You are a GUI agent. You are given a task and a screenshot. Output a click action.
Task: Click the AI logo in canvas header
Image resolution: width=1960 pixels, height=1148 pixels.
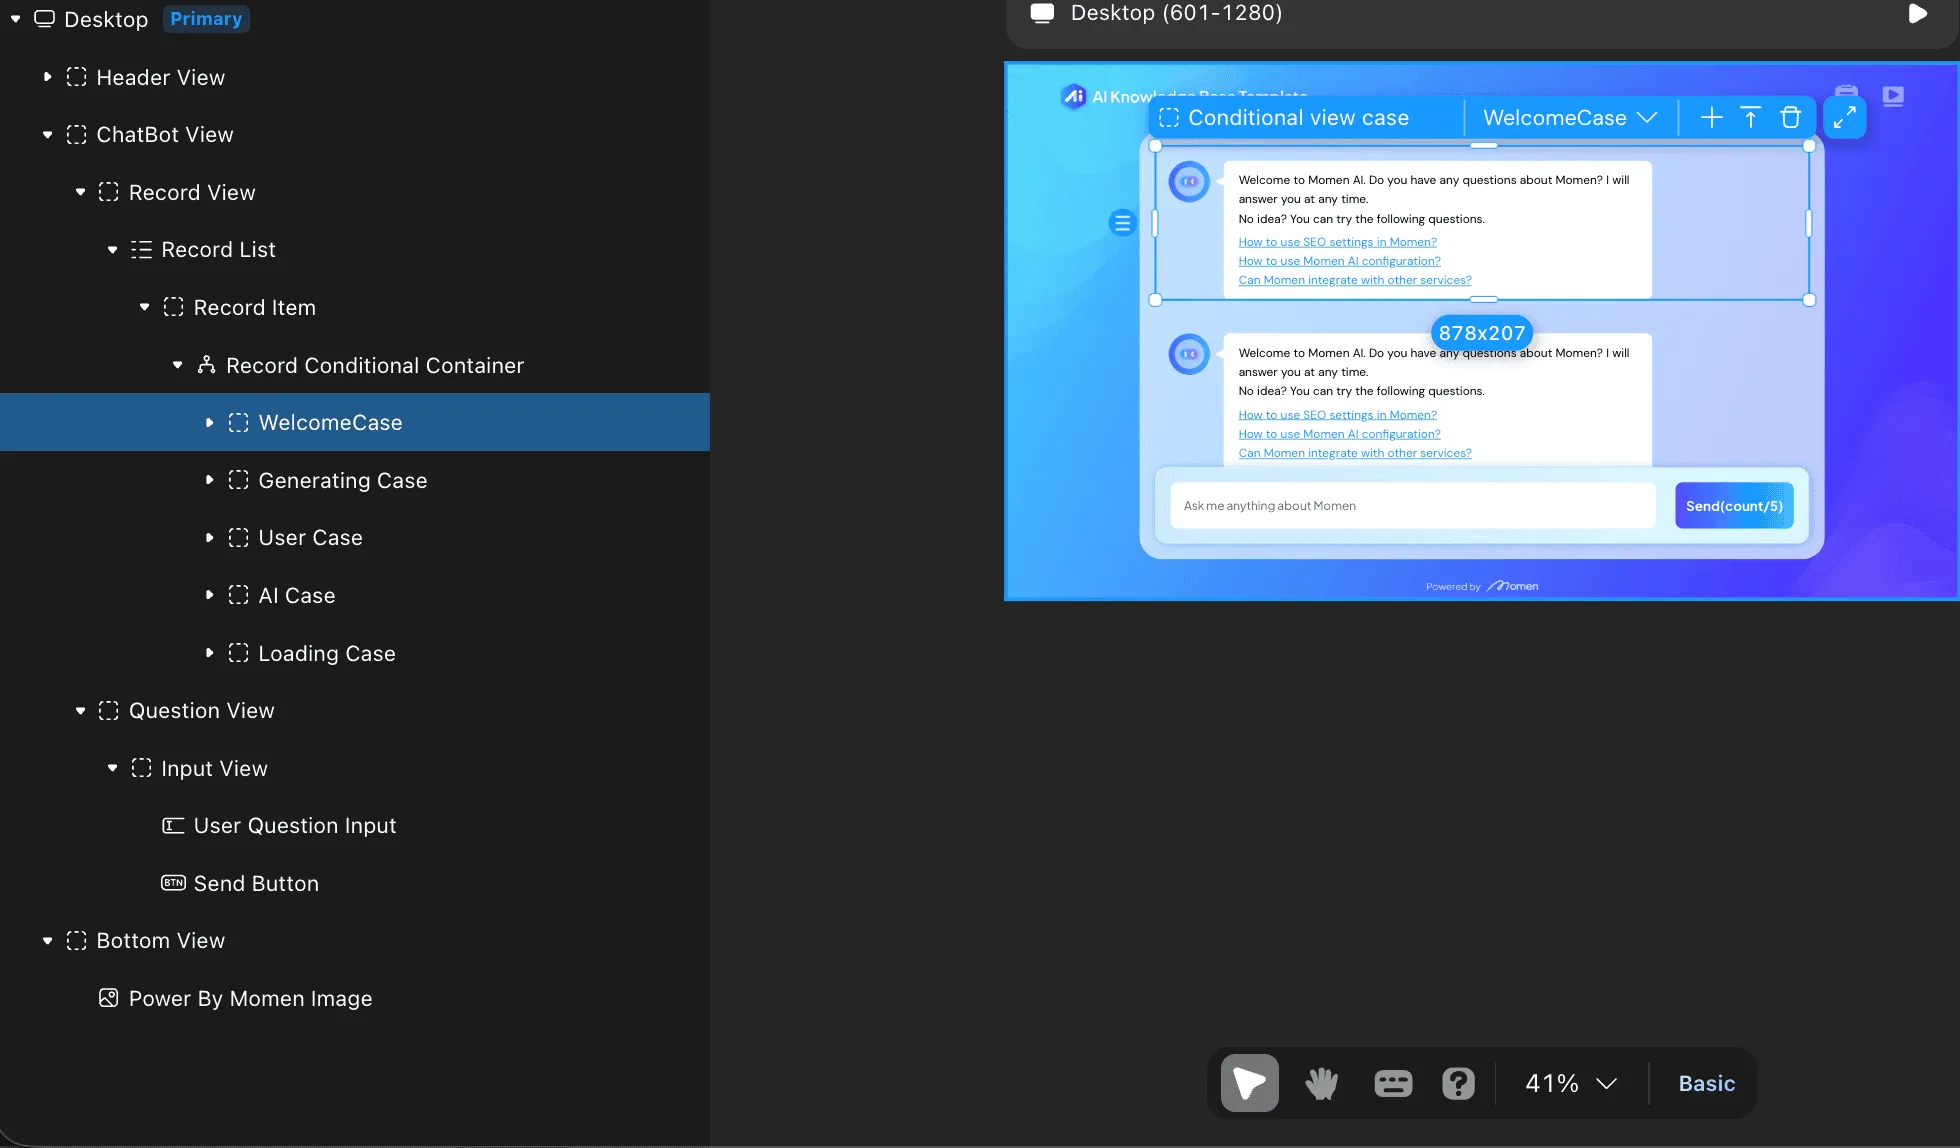pos(1073,96)
